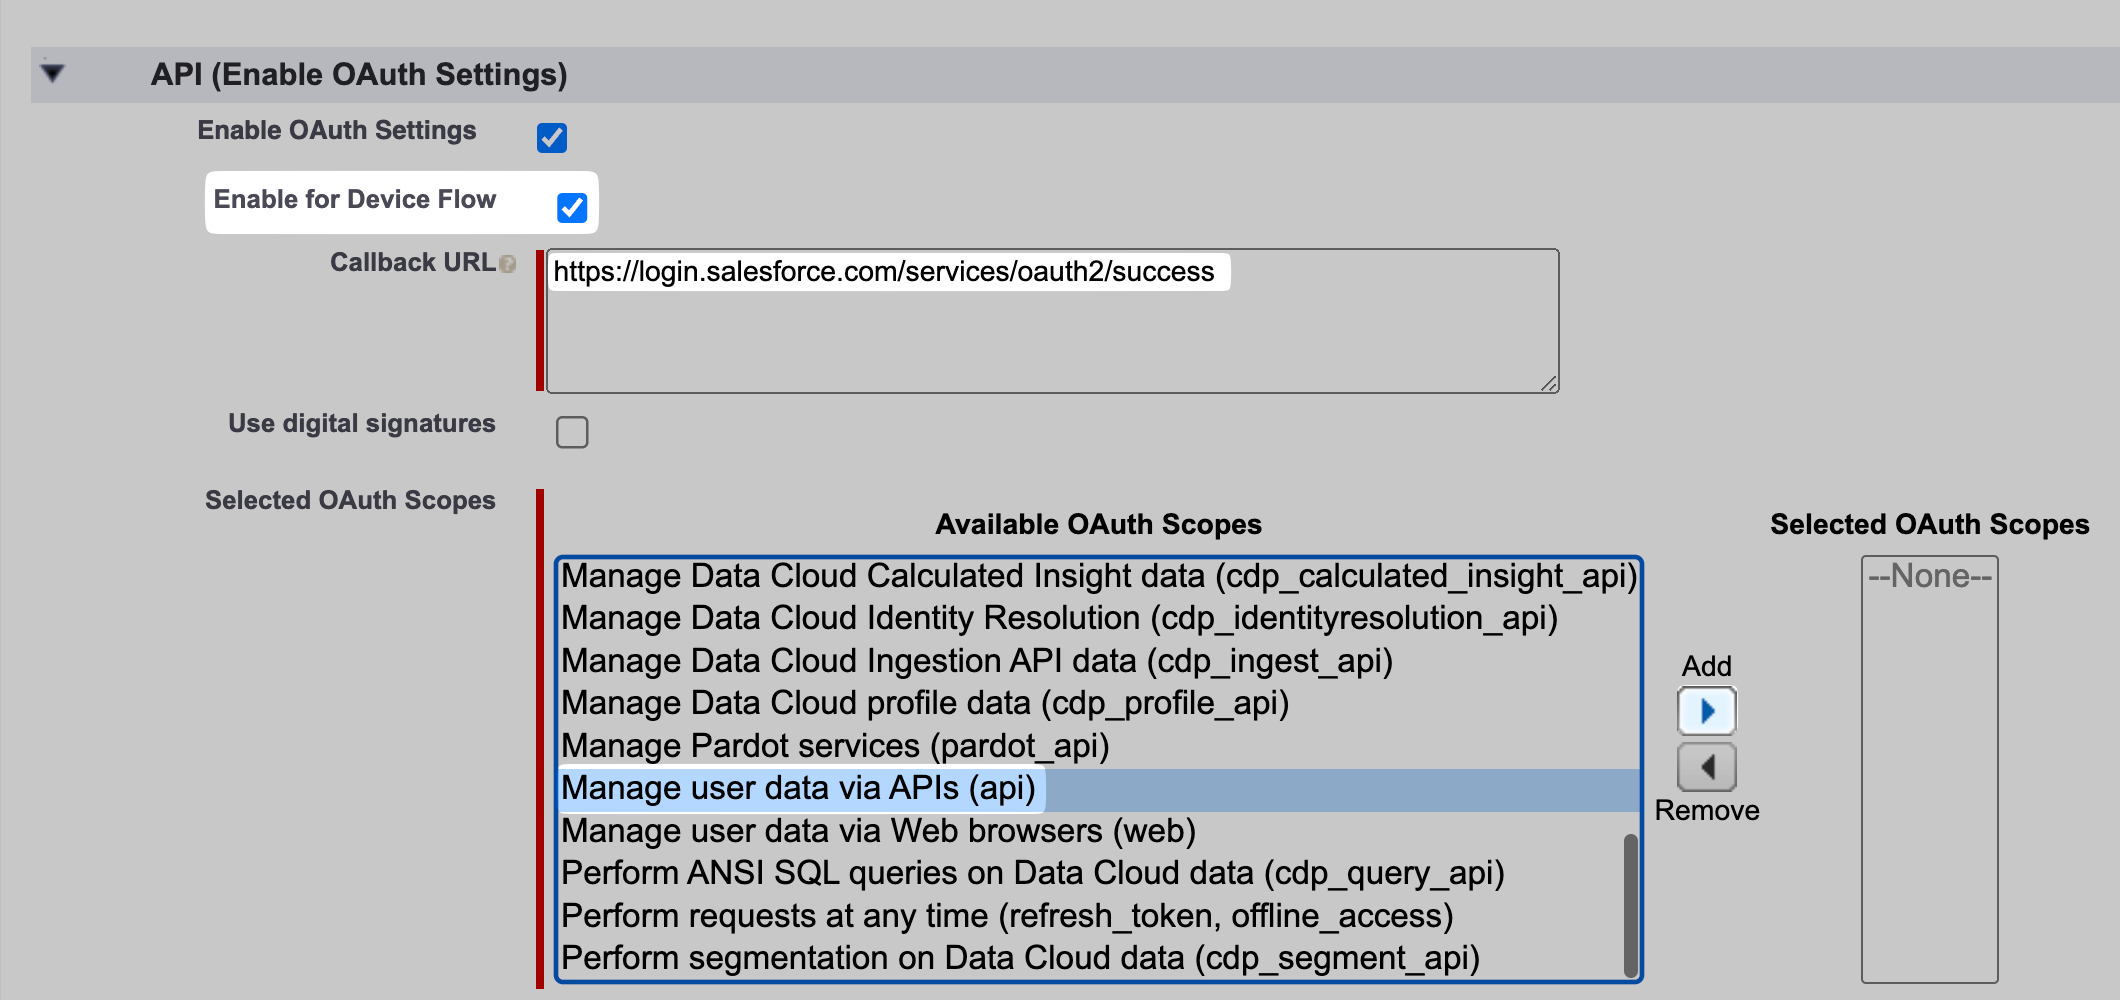Select Manage user data via APIs scope

tap(798, 788)
